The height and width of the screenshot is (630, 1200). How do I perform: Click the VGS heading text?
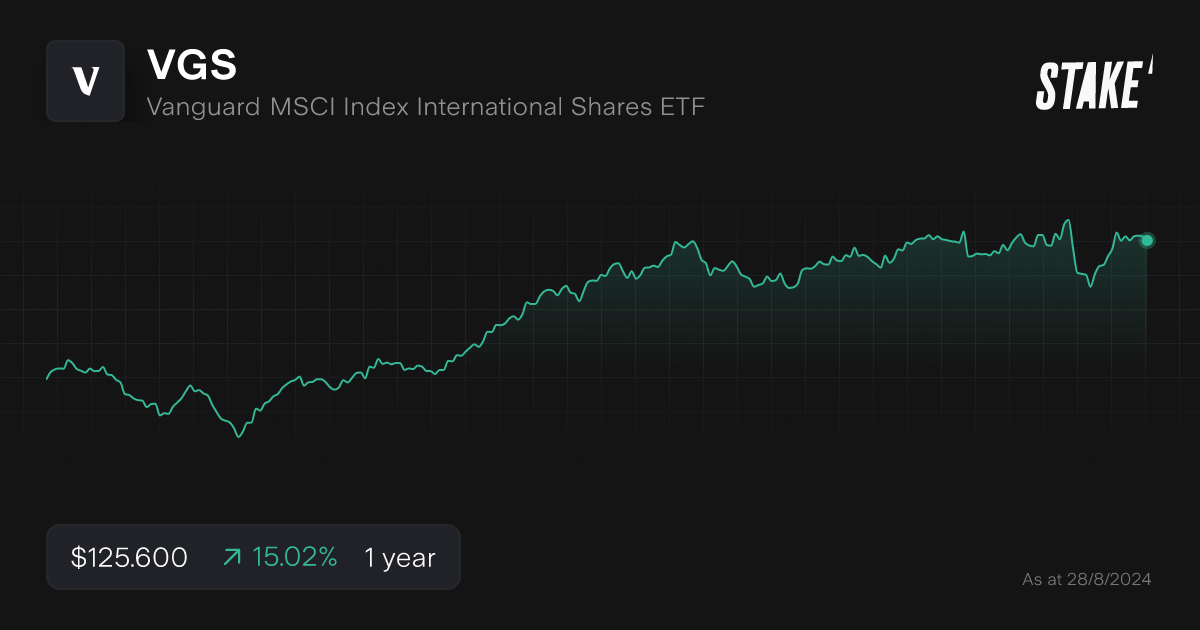[191, 65]
